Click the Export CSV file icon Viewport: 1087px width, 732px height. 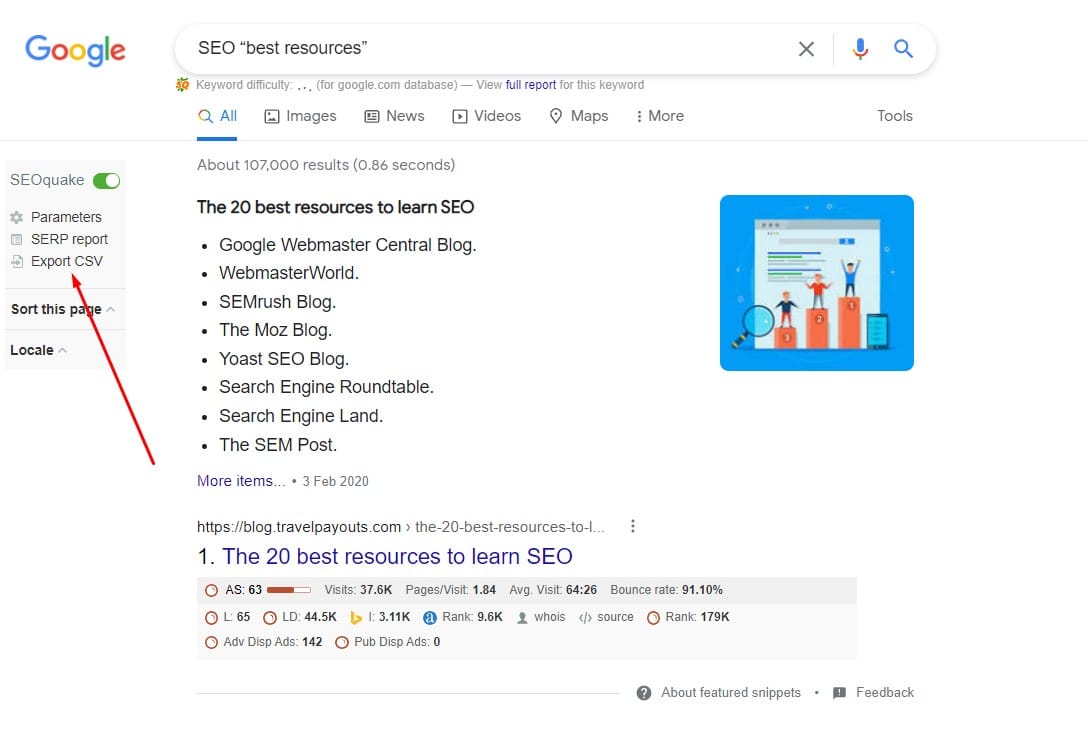(x=17, y=262)
